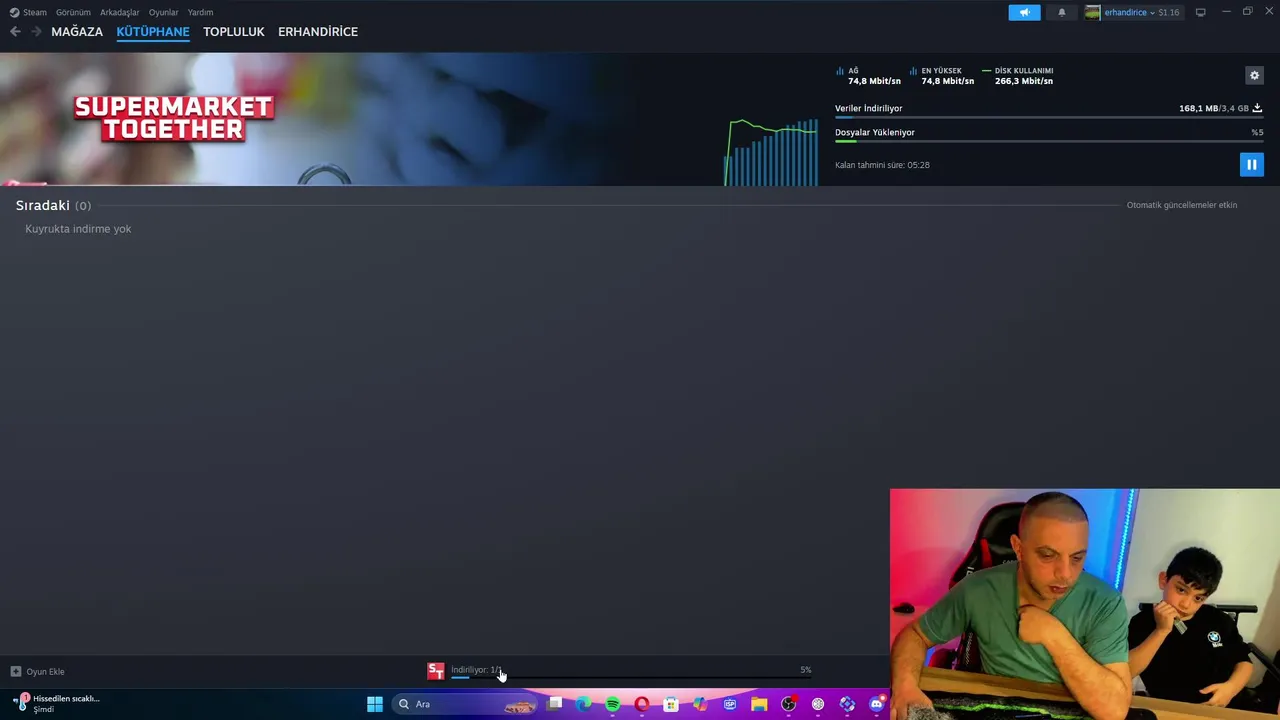This screenshot has height=720, width=1280.
Task: Click the AĞ network speed stat
Action: click(x=868, y=76)
